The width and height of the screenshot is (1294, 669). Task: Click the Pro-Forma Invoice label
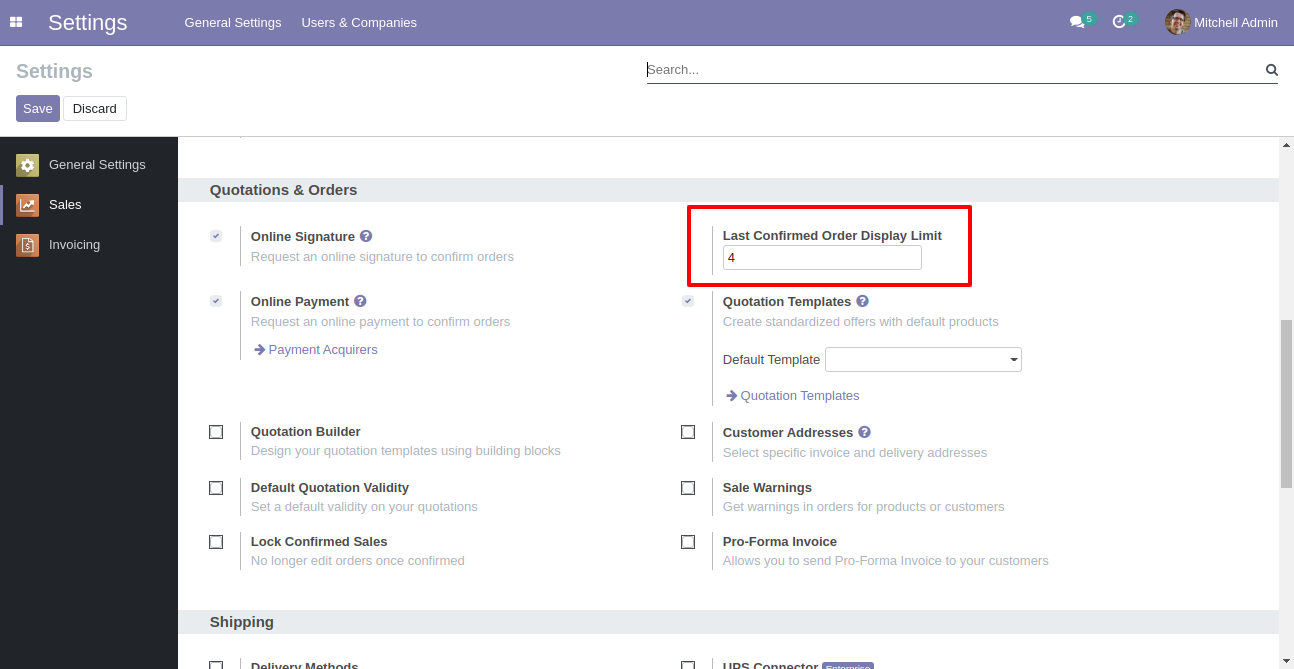coord(780,542)
